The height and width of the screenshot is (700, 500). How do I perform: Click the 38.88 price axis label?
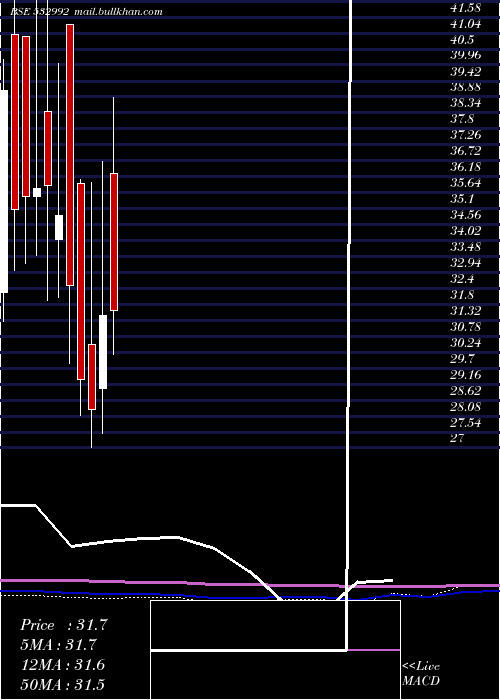click(x=466, y=87)
